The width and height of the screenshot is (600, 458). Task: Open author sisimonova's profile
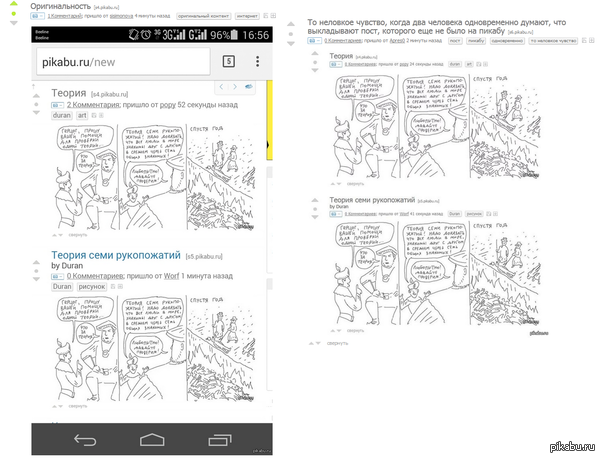[121, 16]
